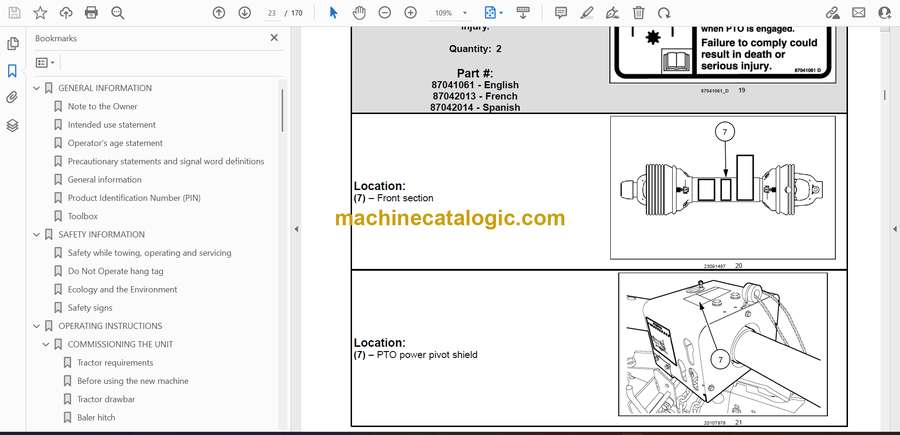Click the upload to cloud icon
Screen dimensions: 900x435
pyautogui.click(x=66, y=13)
